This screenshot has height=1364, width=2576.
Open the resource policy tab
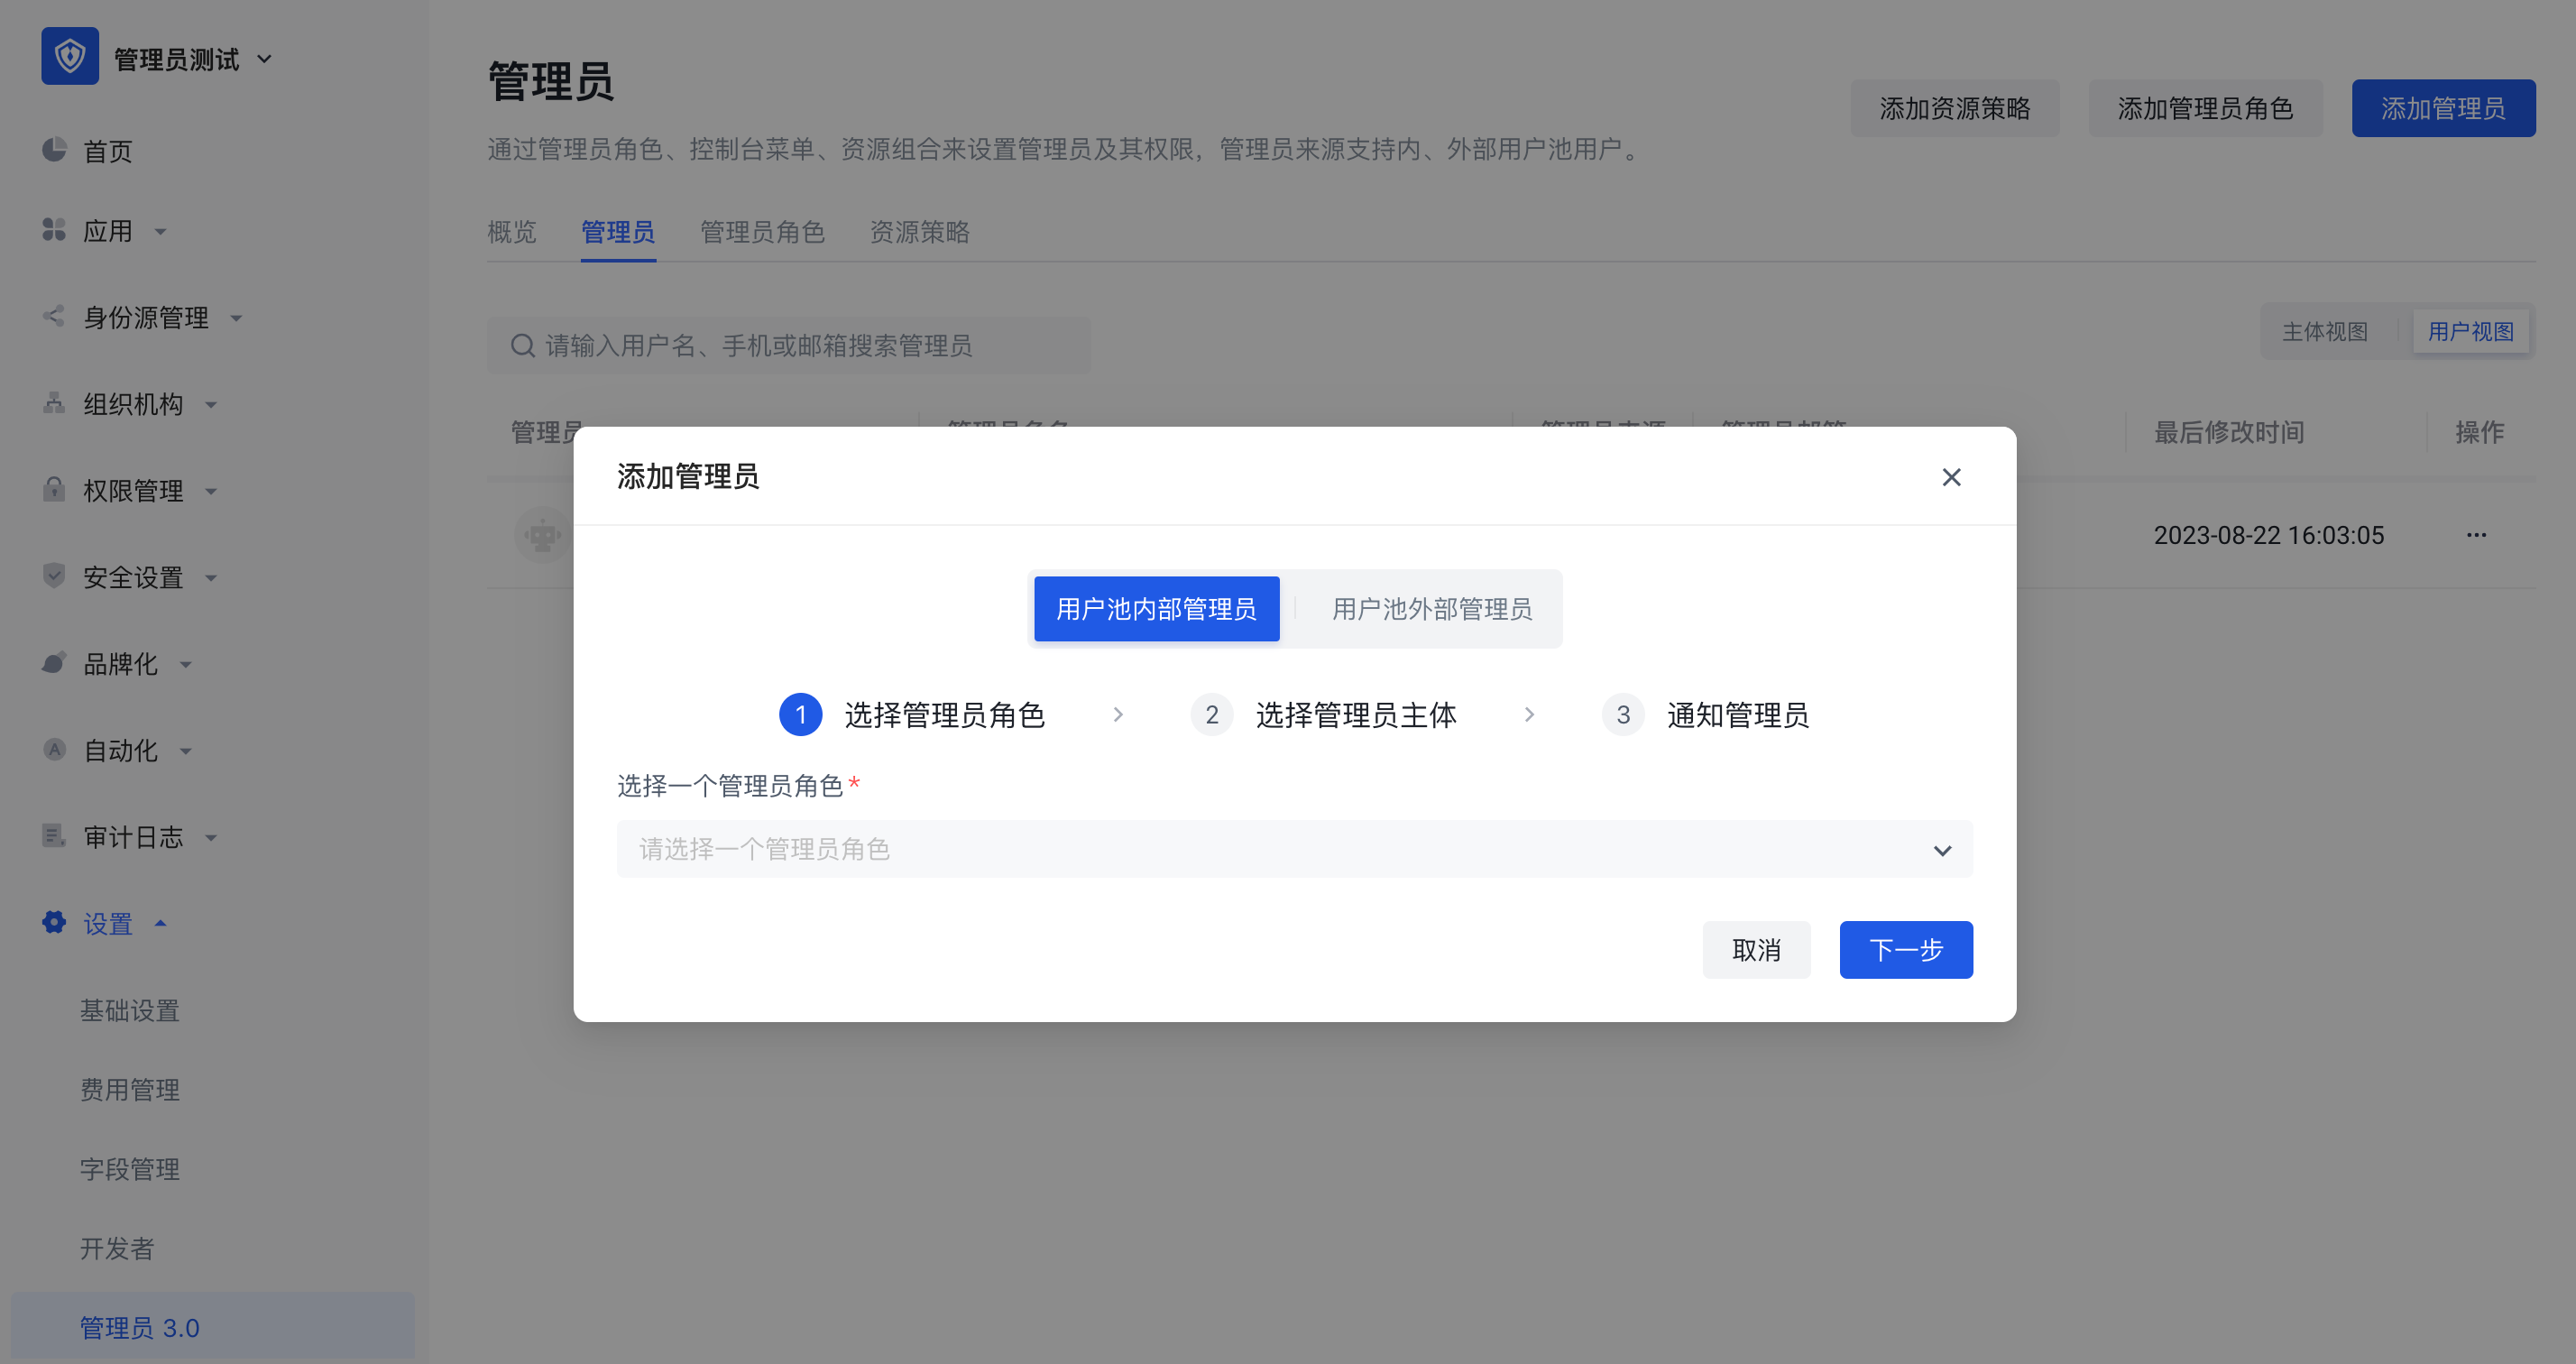click(x=919, y=232)
